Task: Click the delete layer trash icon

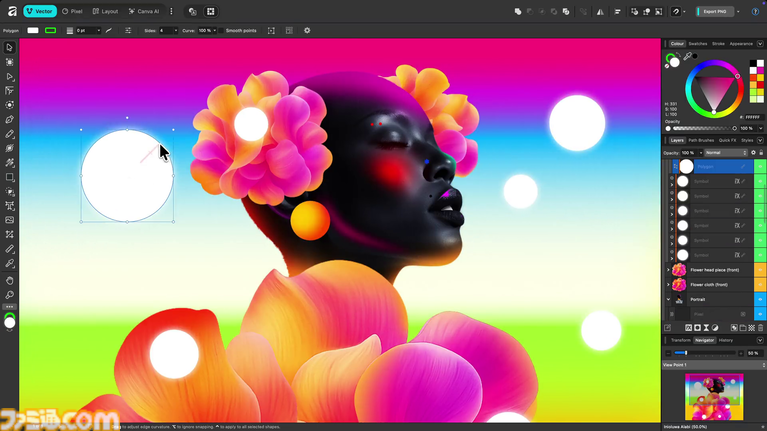Action: (x=761, y=328)
